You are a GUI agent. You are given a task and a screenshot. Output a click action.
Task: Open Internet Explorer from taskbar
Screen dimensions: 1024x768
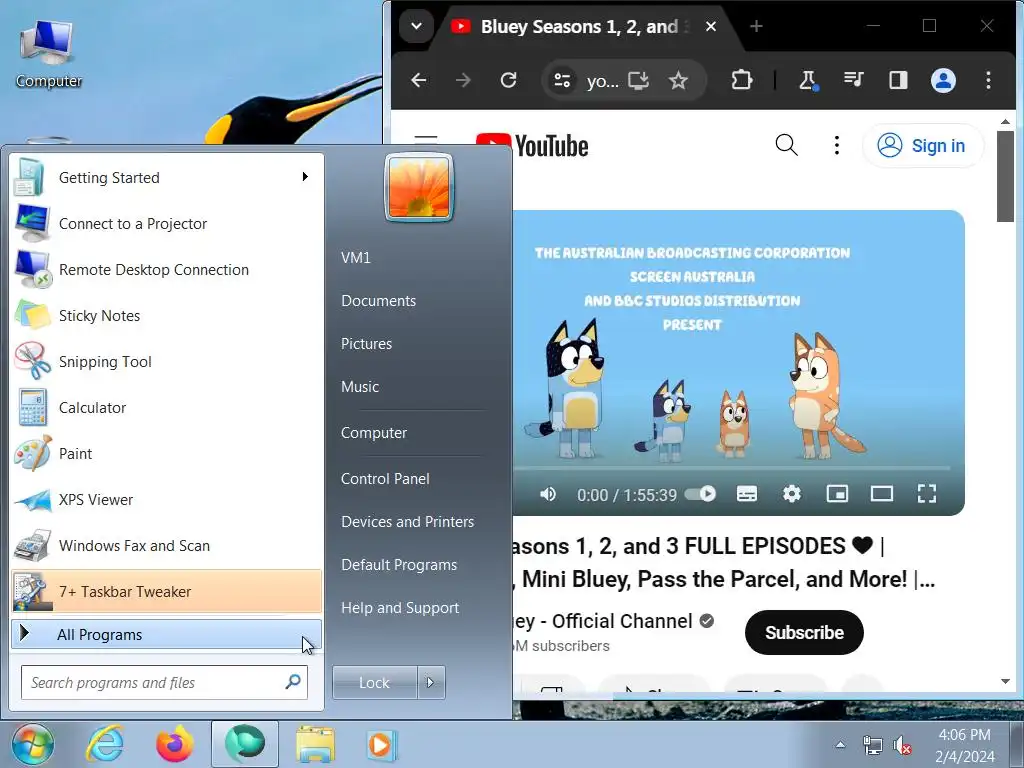point(106,744)
